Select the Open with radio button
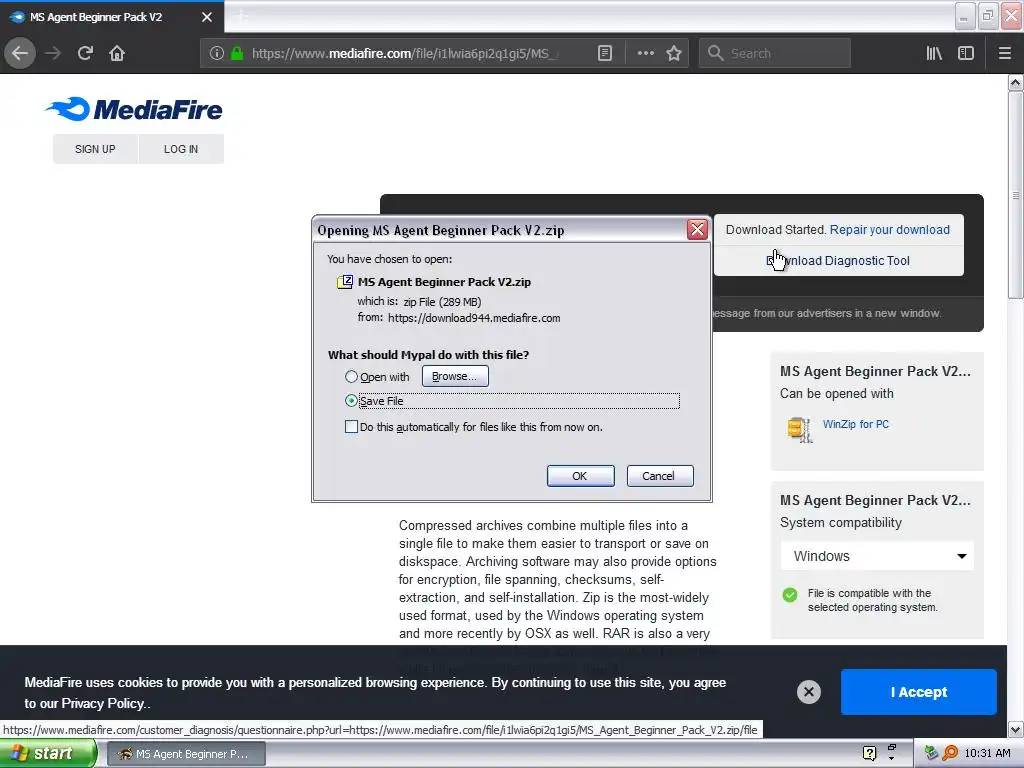 [351, 377]
